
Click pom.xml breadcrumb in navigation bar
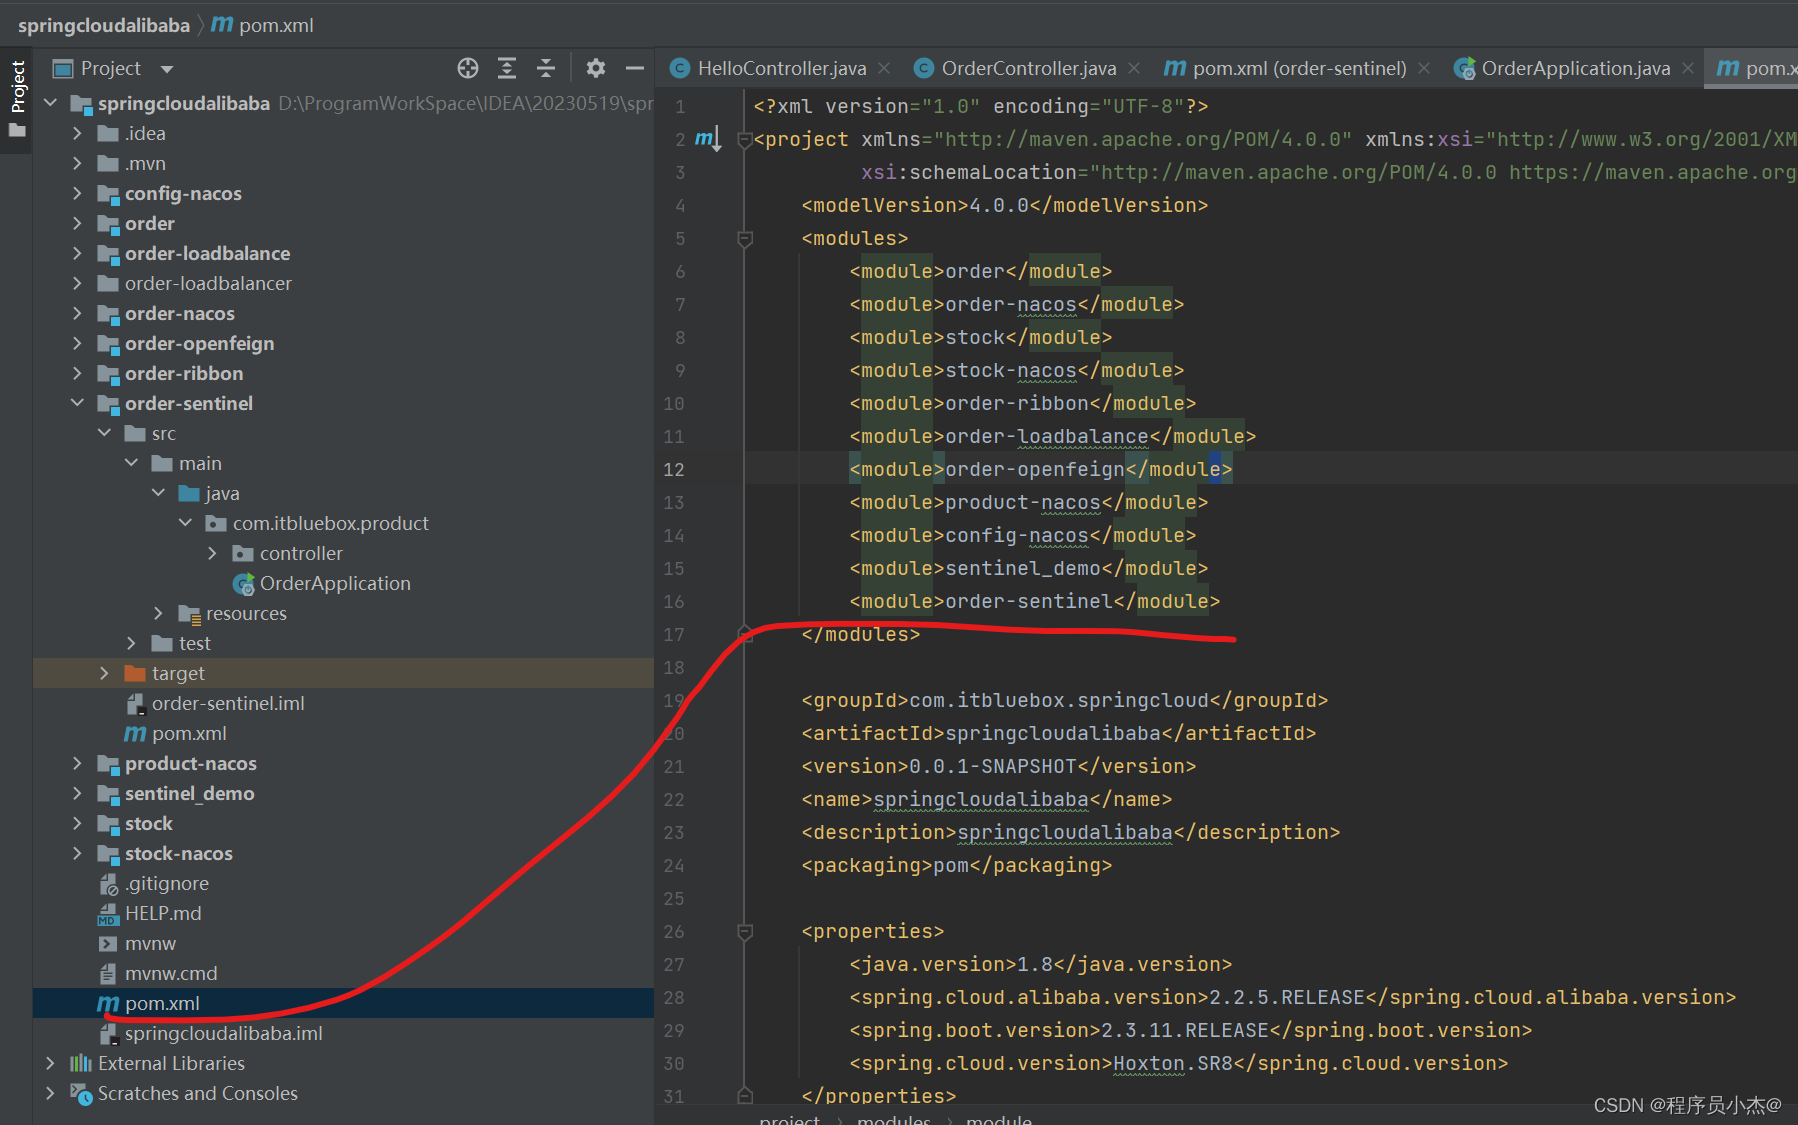[263, 25]
